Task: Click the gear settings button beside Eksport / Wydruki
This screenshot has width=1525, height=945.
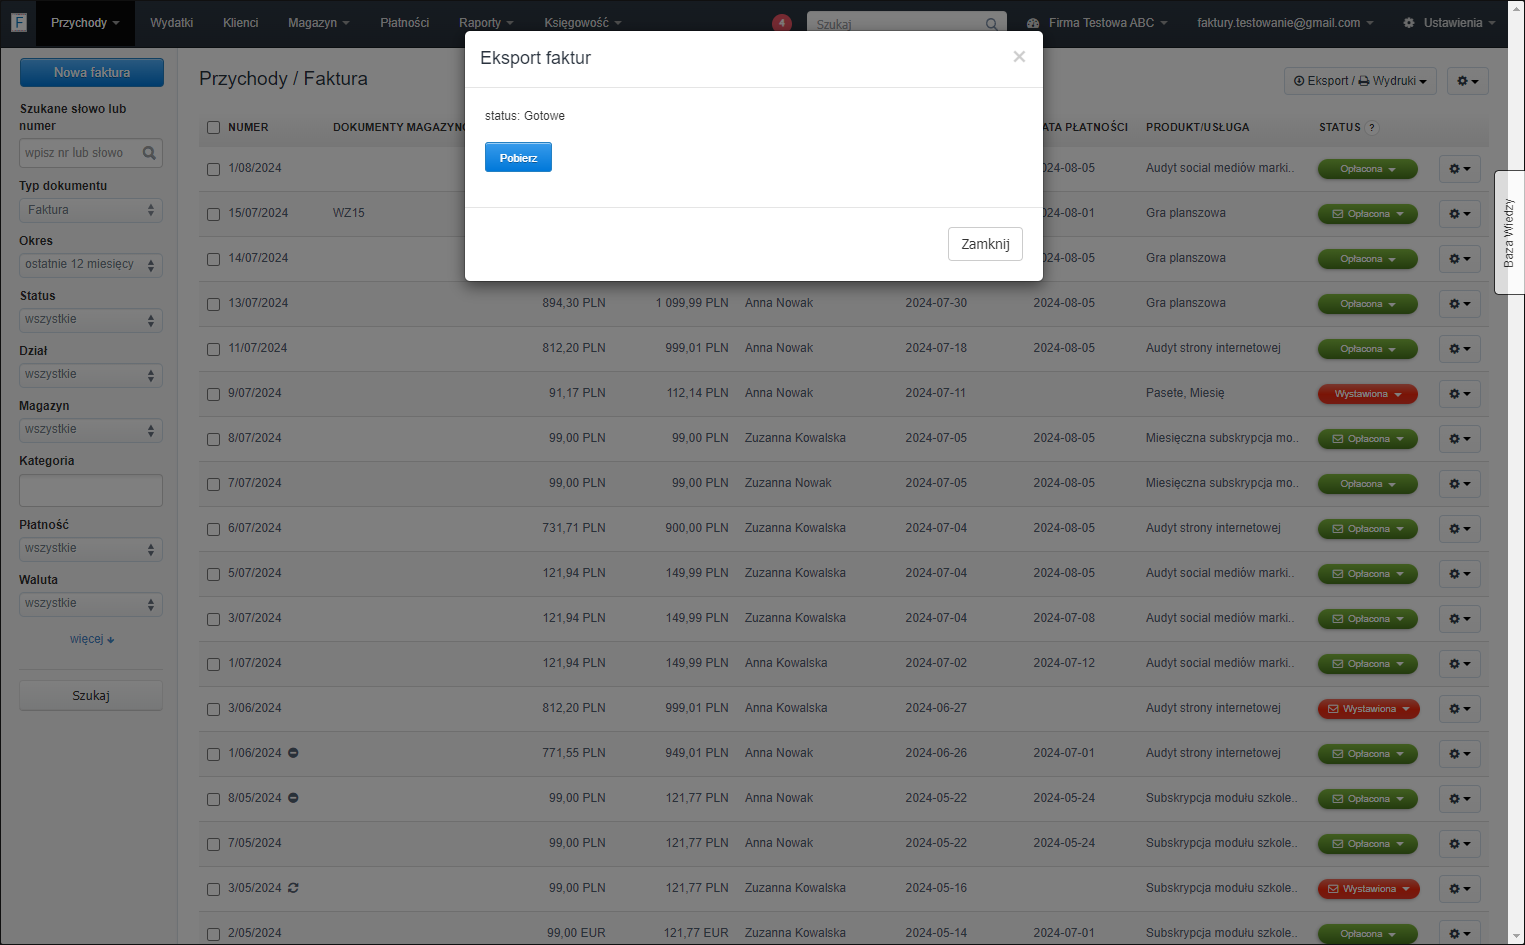Action: pyautogui.click(x=1468, y=81)
